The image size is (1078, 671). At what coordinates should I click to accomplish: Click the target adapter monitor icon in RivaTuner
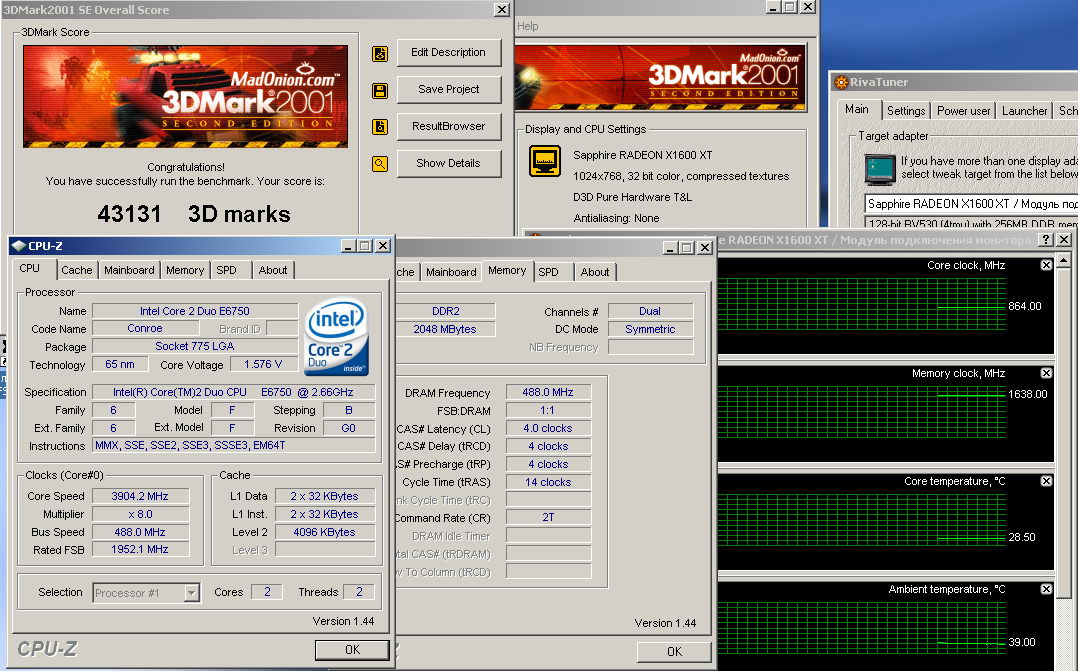(x=880, y=168)
